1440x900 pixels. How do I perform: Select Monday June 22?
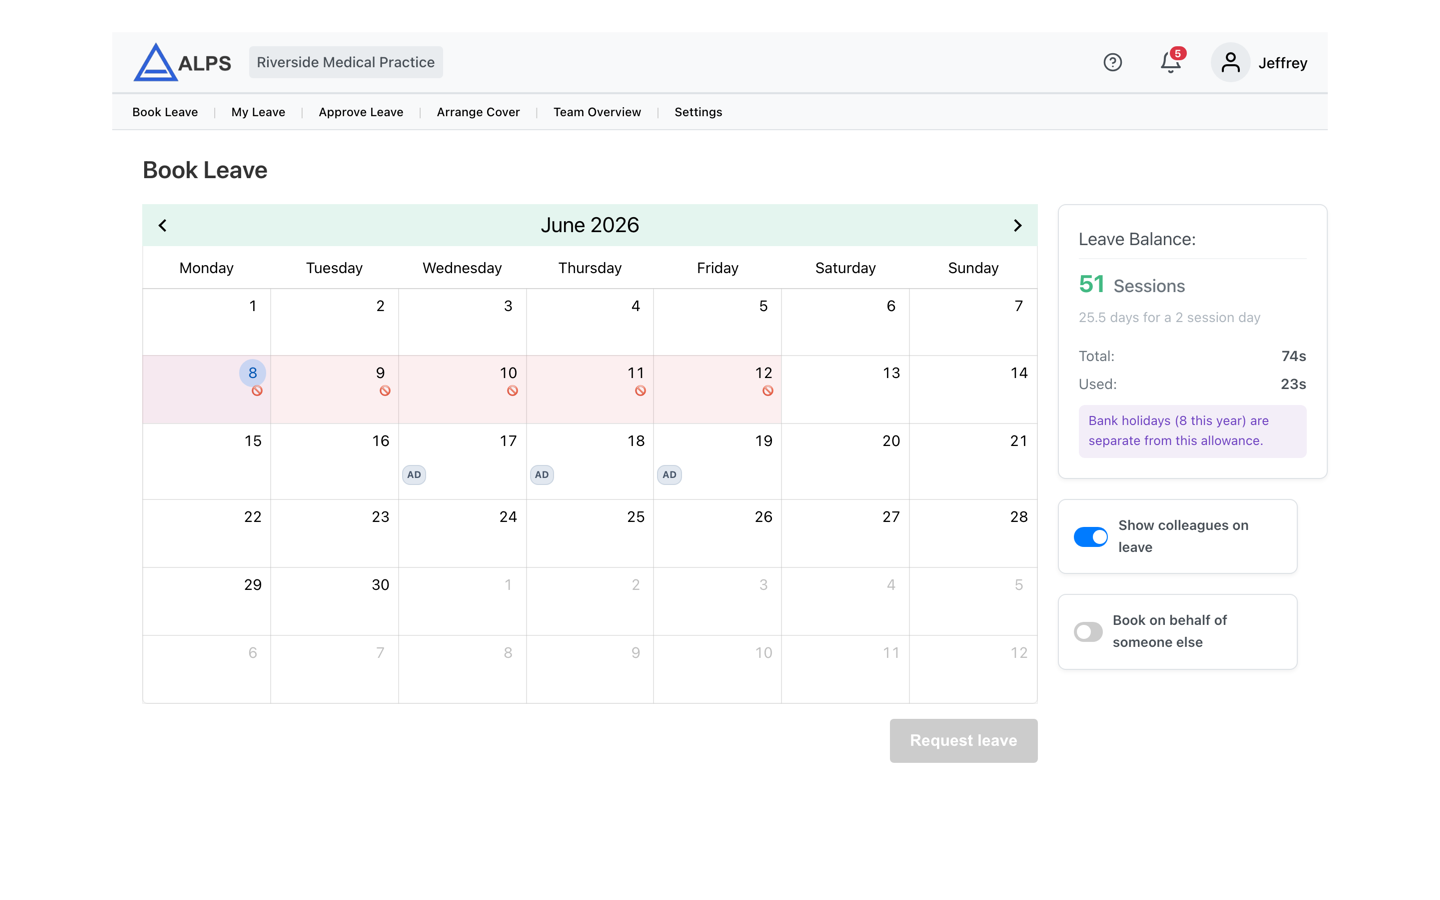[x=207, y=534]
